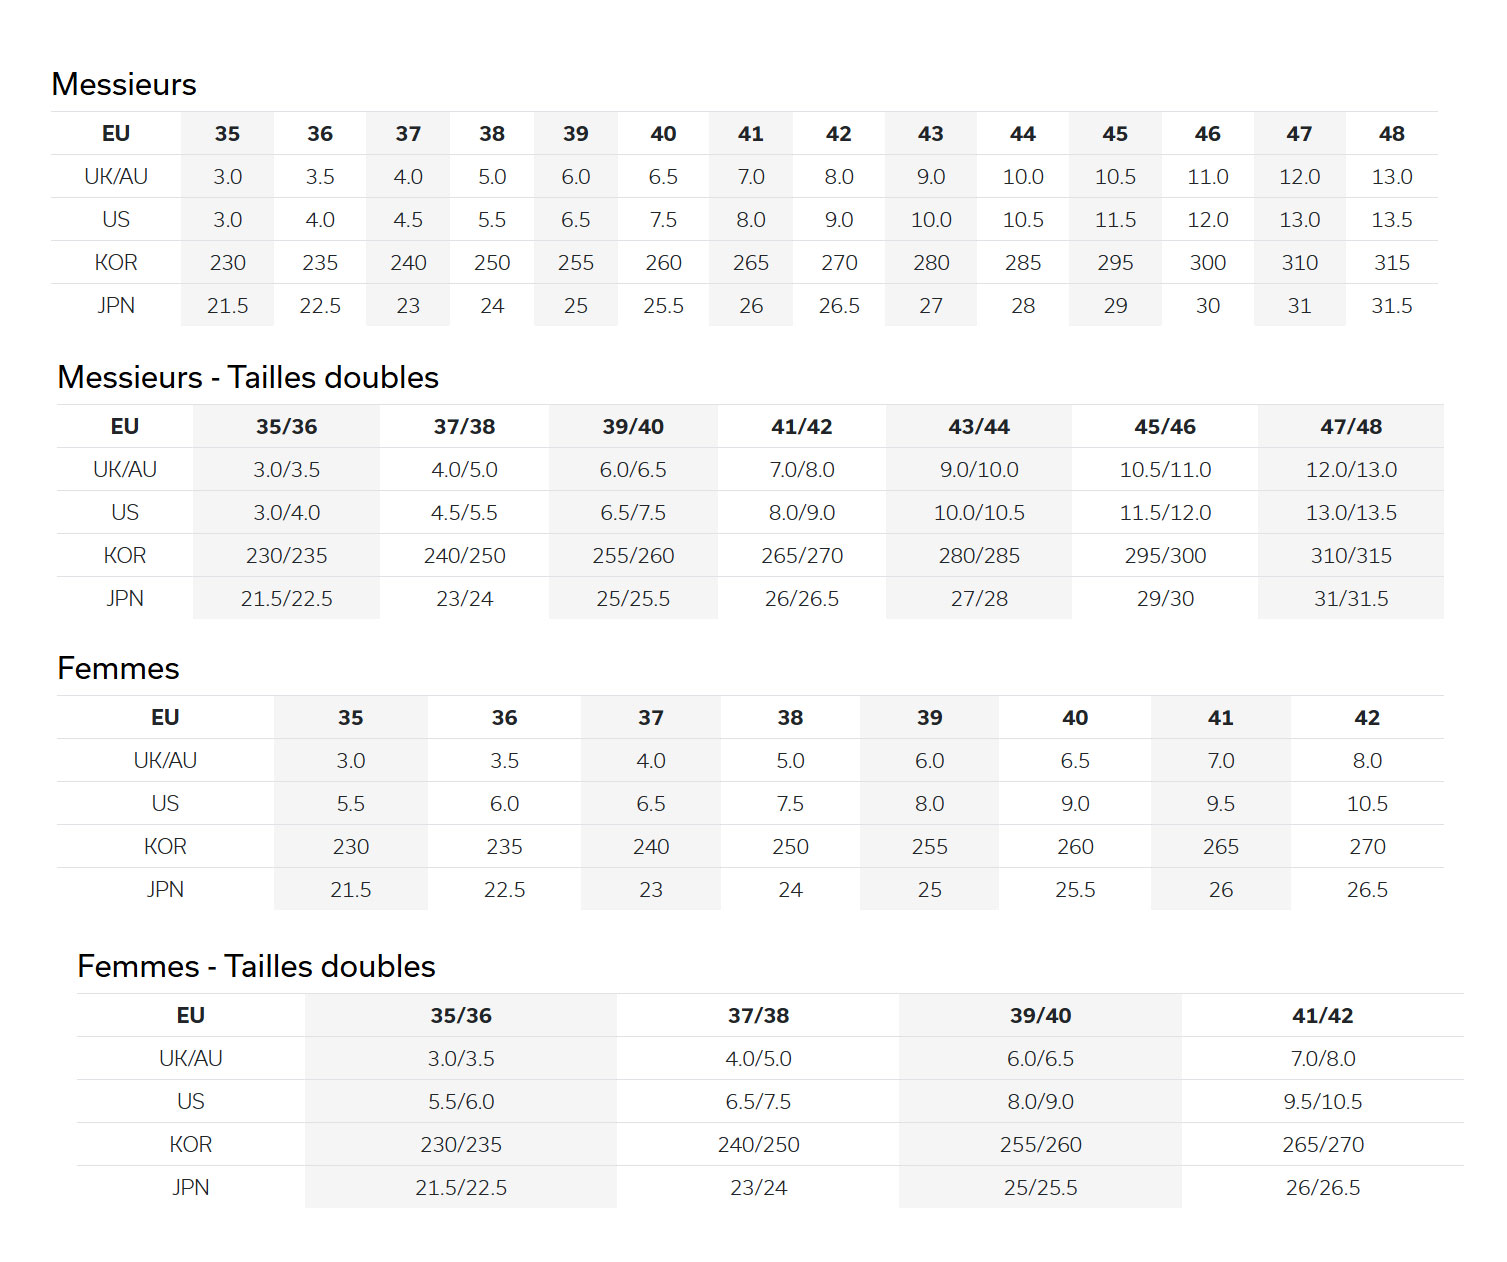This screenshot has width=1507, height=1262.
Task: Click the KOR row label in Femmes table
Action: tap(165, 847)
